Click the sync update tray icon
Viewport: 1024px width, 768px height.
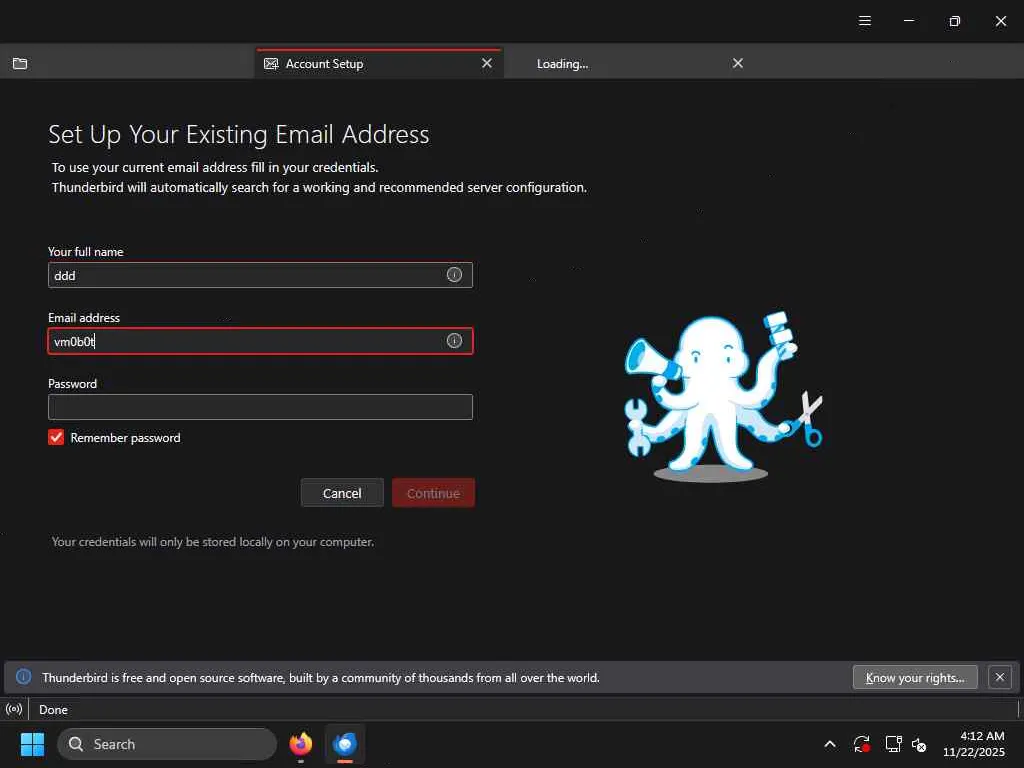(861, 744)
